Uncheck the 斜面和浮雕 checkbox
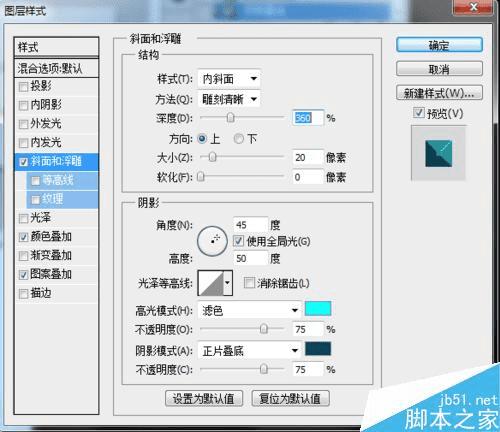 pos(23,162)
